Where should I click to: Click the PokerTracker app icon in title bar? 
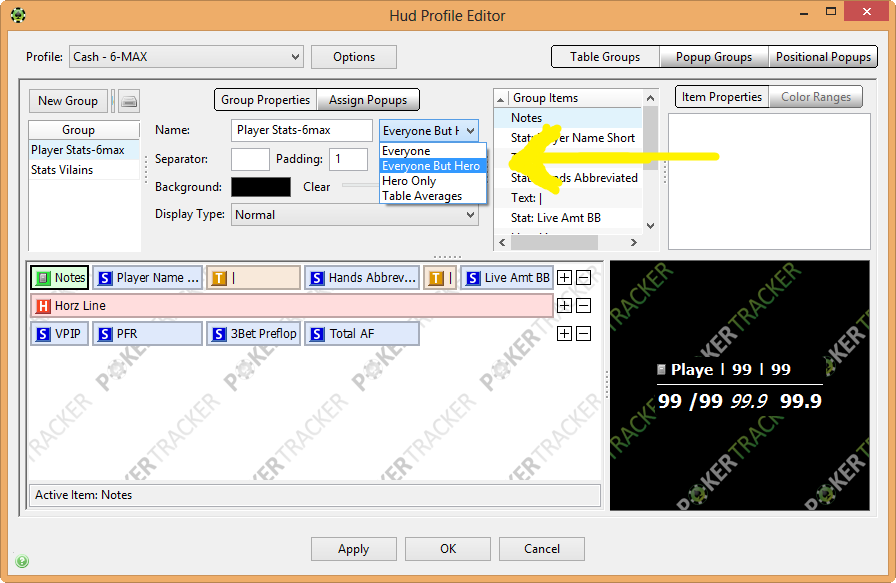[18, 14]
